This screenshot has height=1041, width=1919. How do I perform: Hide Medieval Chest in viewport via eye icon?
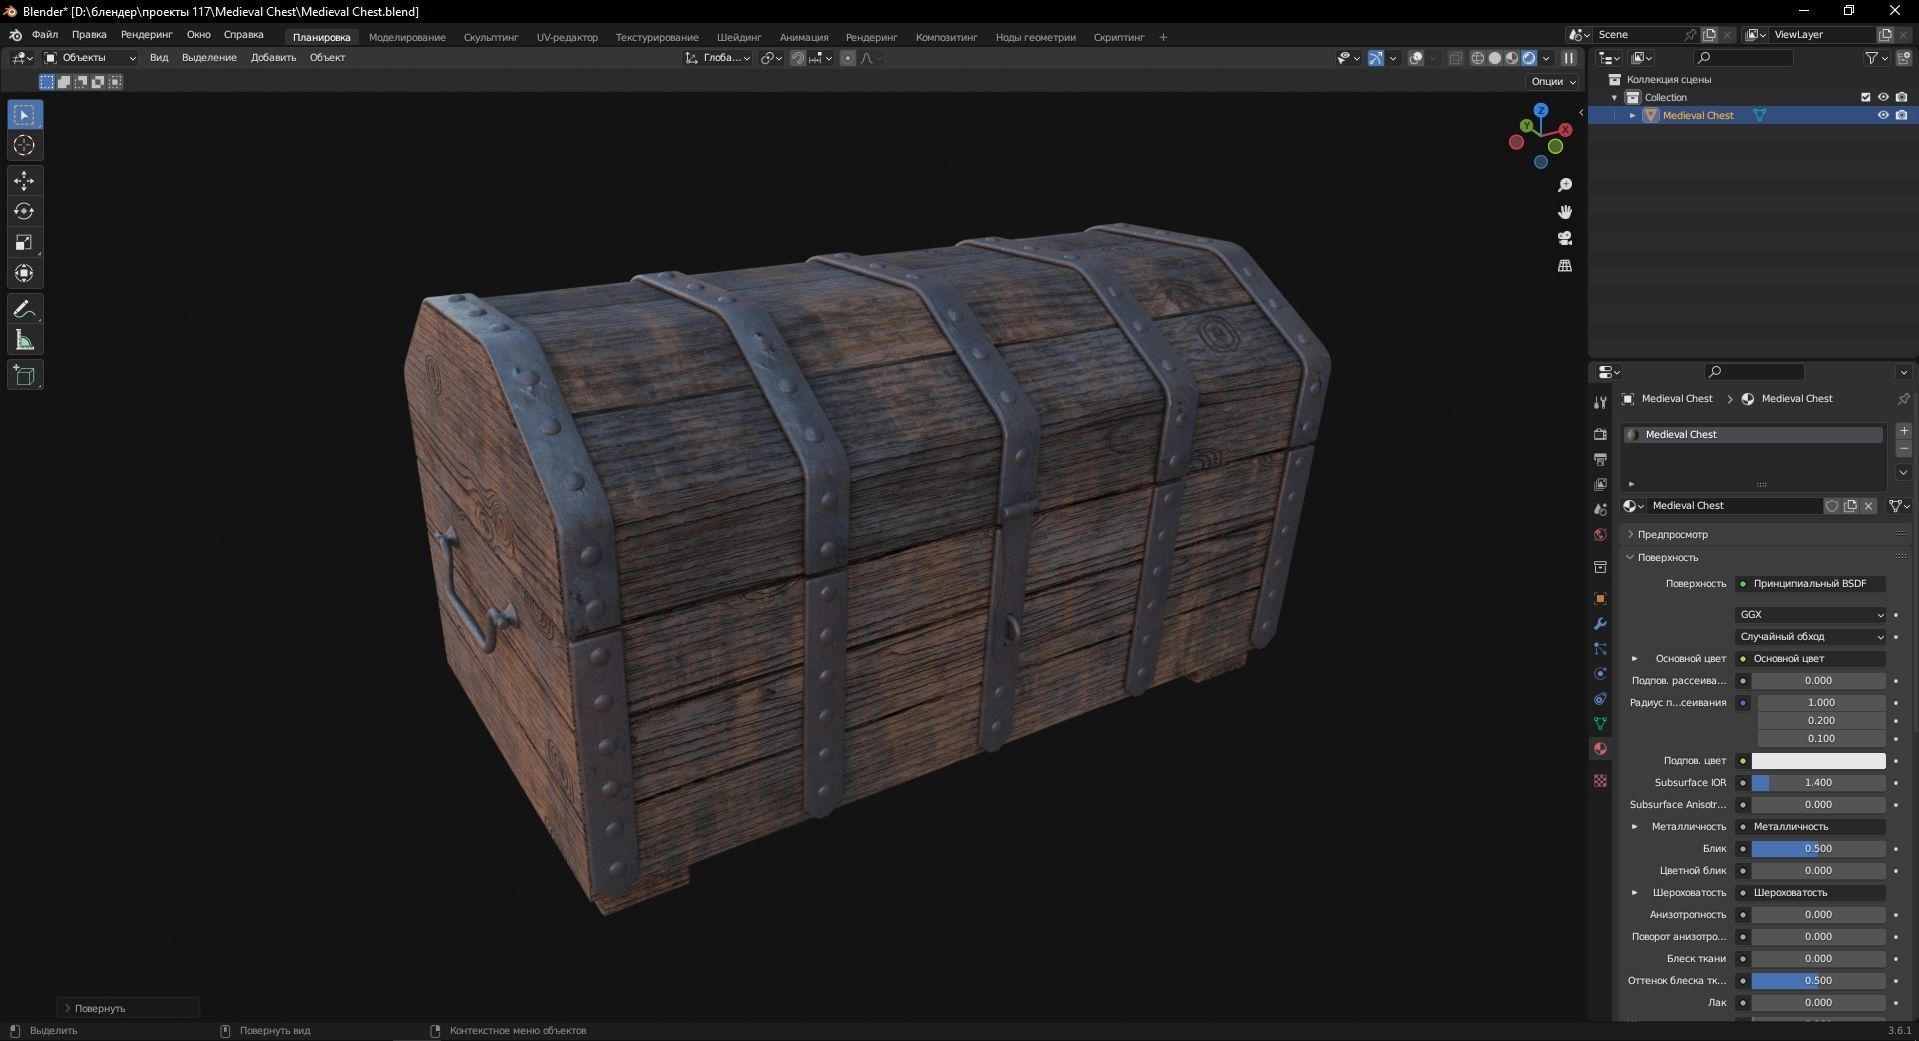click(x=1883, y=116)
